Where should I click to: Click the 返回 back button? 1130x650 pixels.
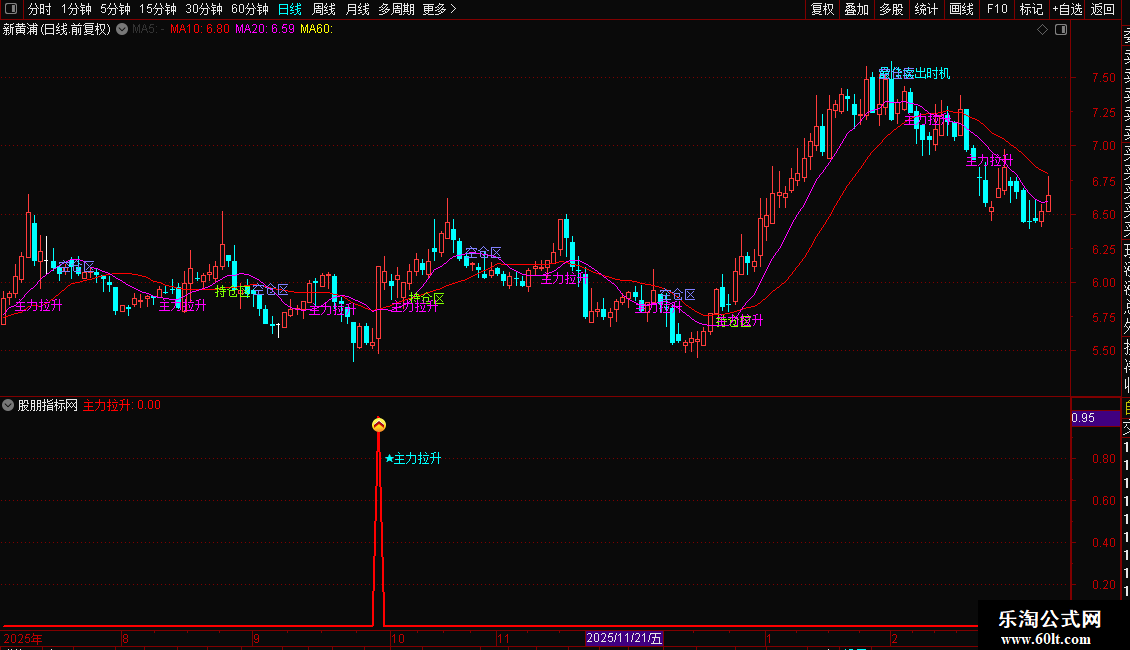click(x=1103, y=9)
